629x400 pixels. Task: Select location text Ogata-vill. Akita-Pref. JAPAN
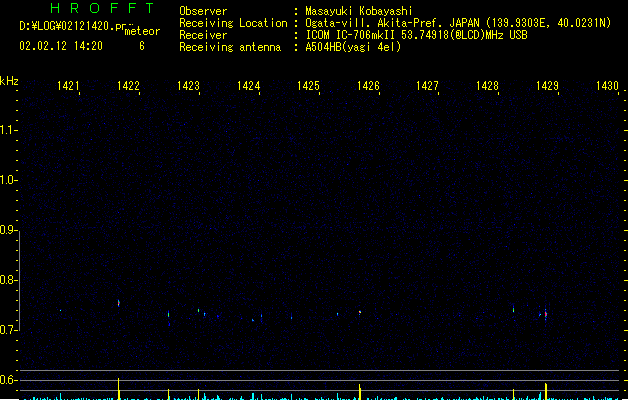point(391,23)
